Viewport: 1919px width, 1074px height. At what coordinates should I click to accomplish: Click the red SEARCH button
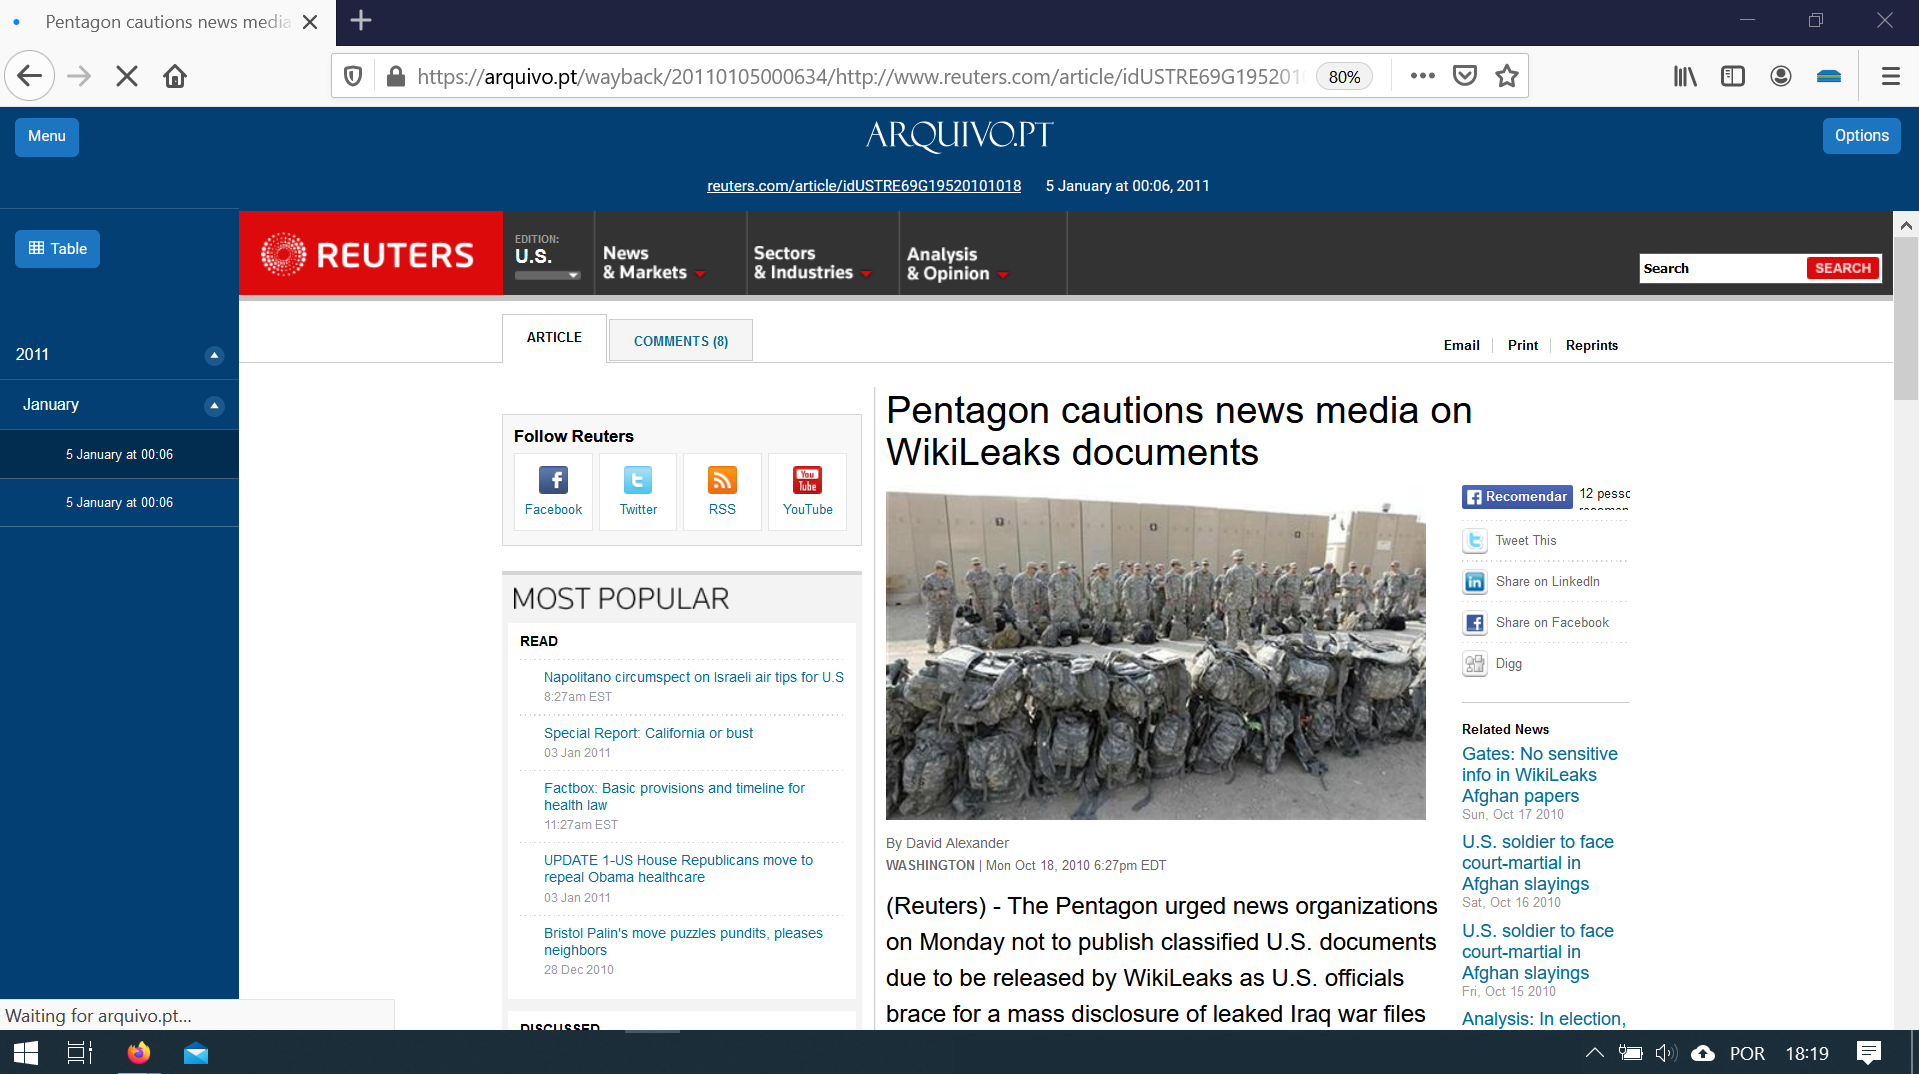coord(1842,268)
